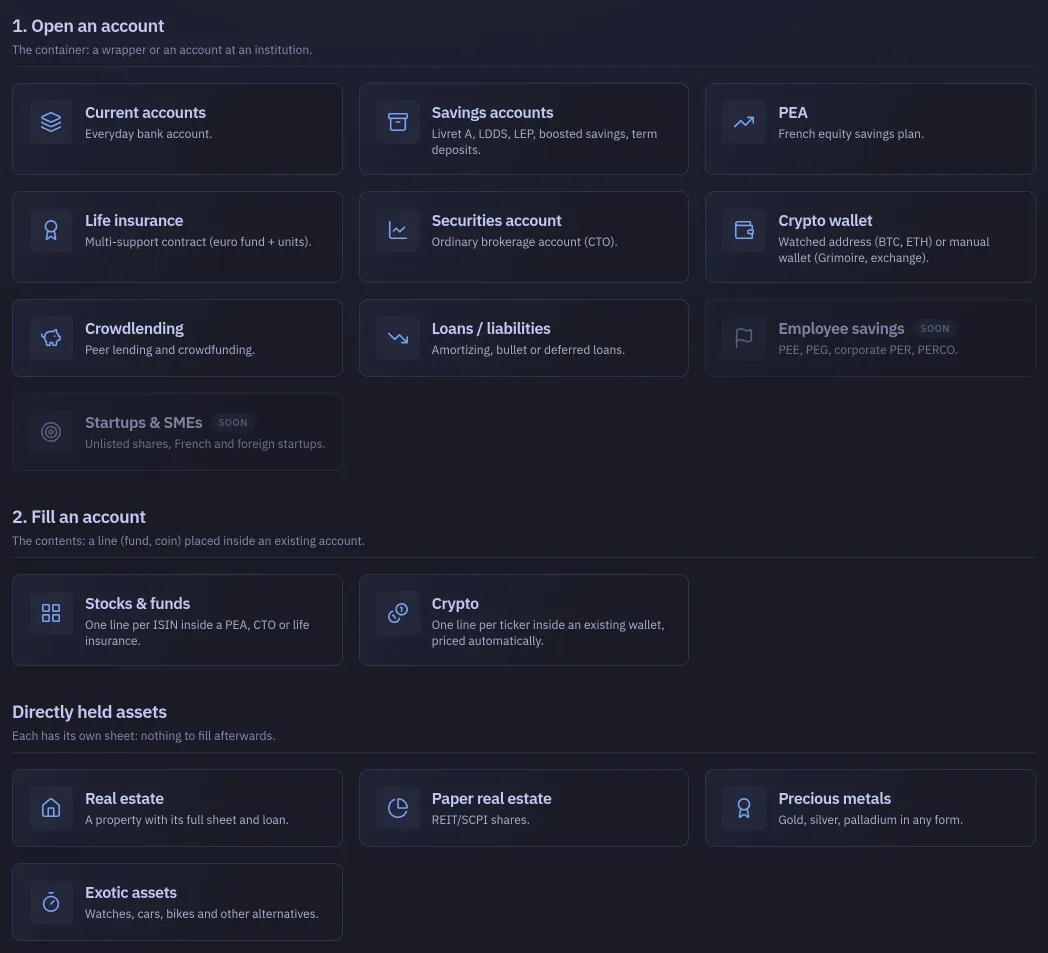Click the trending-down icon on Loans / liabilities
Screen dimensions: 1048x953
pyautogui.click(x=398, y=338)
